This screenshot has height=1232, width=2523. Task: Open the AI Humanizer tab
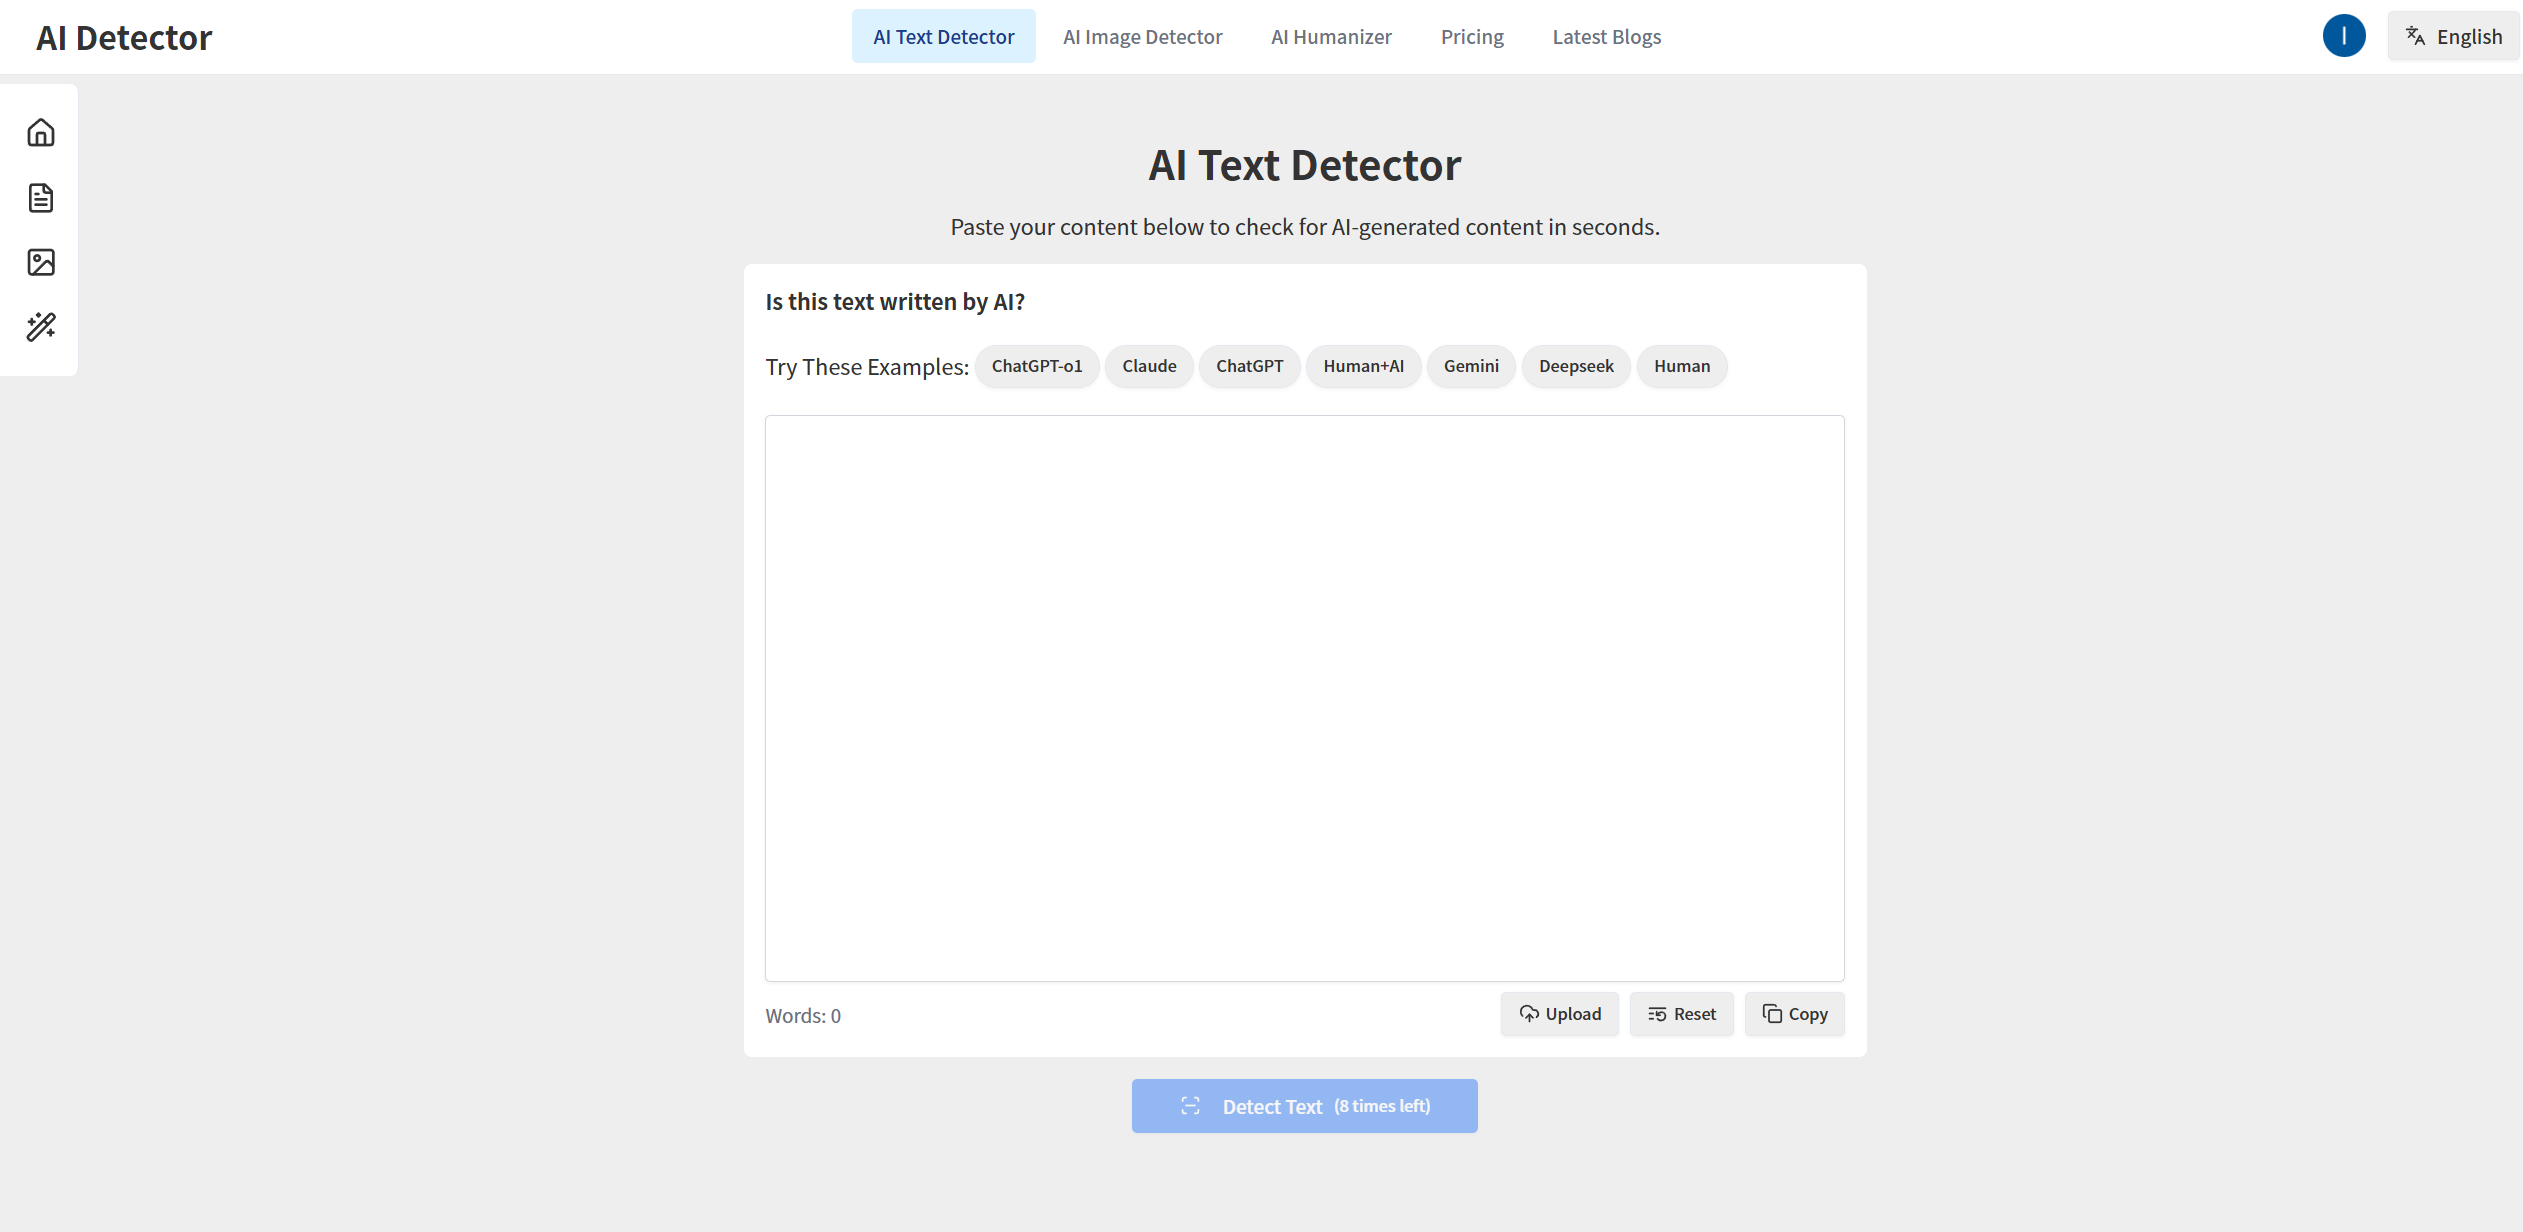tap(1331, 37)
